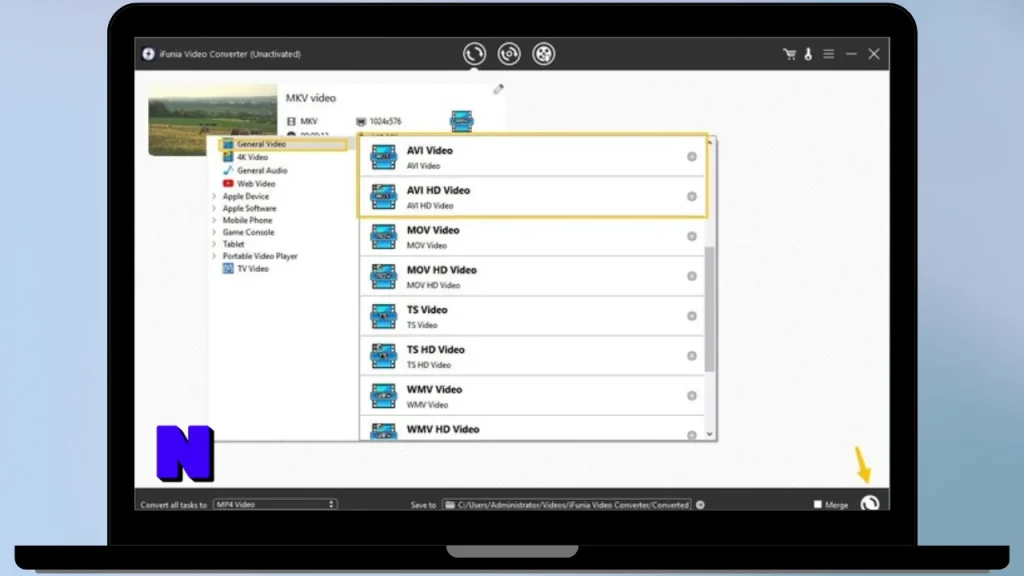Select the Web Video category
The image size is (1024, 576).
tap(249, 184)
